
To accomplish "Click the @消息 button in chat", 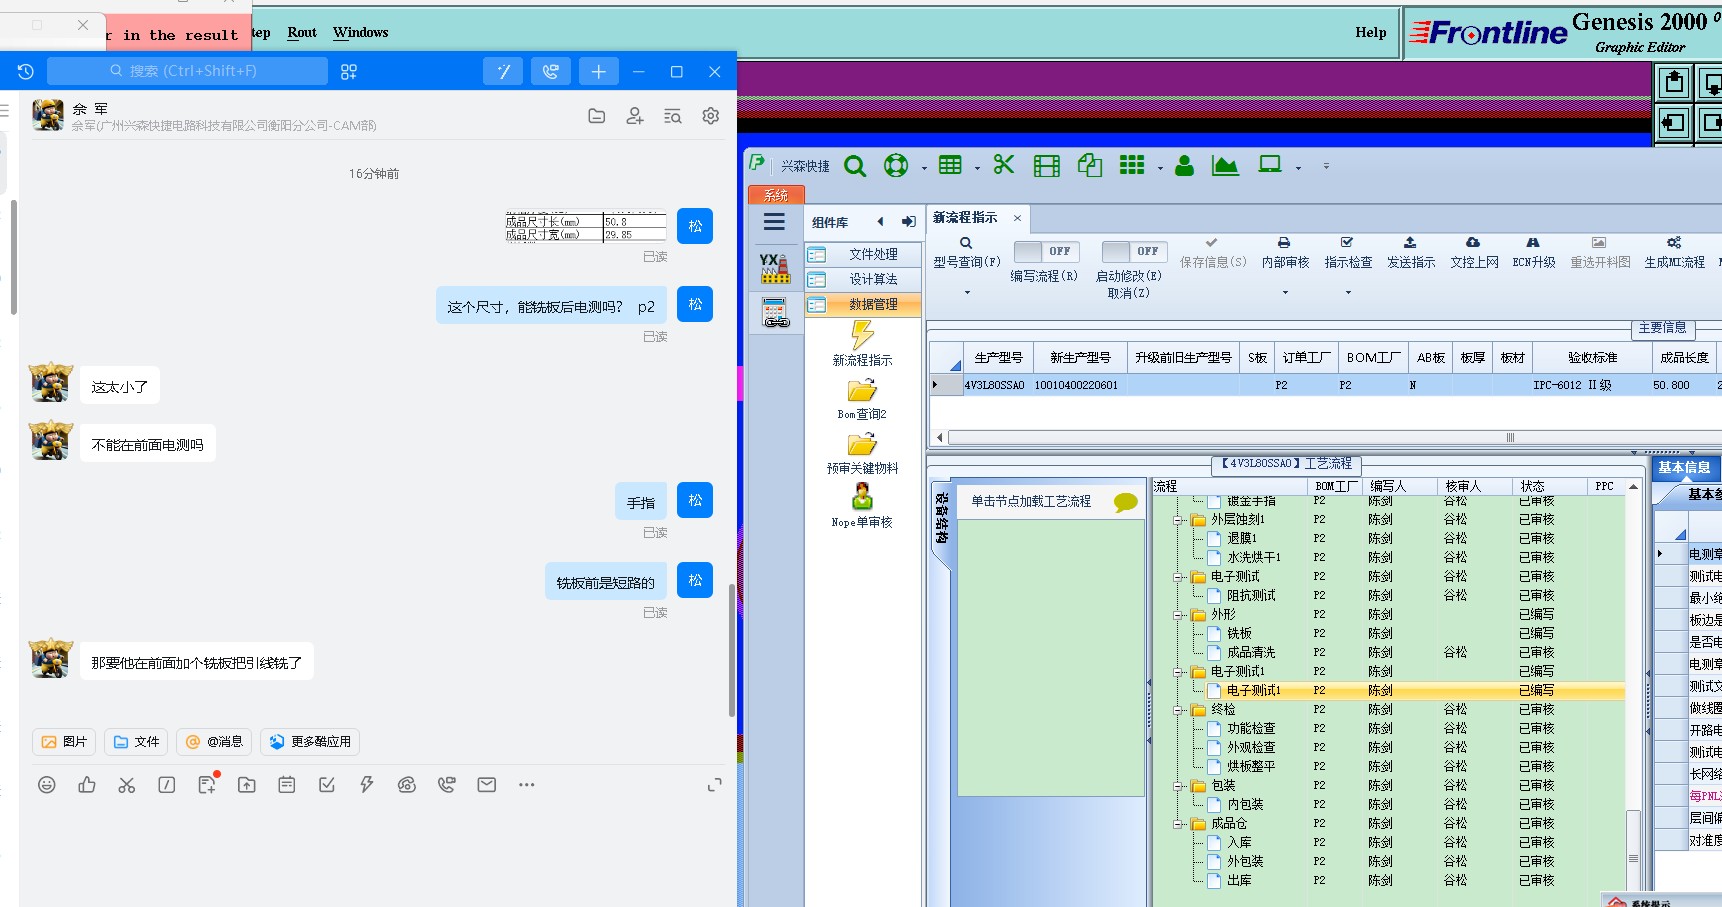I will click(214, 742).
